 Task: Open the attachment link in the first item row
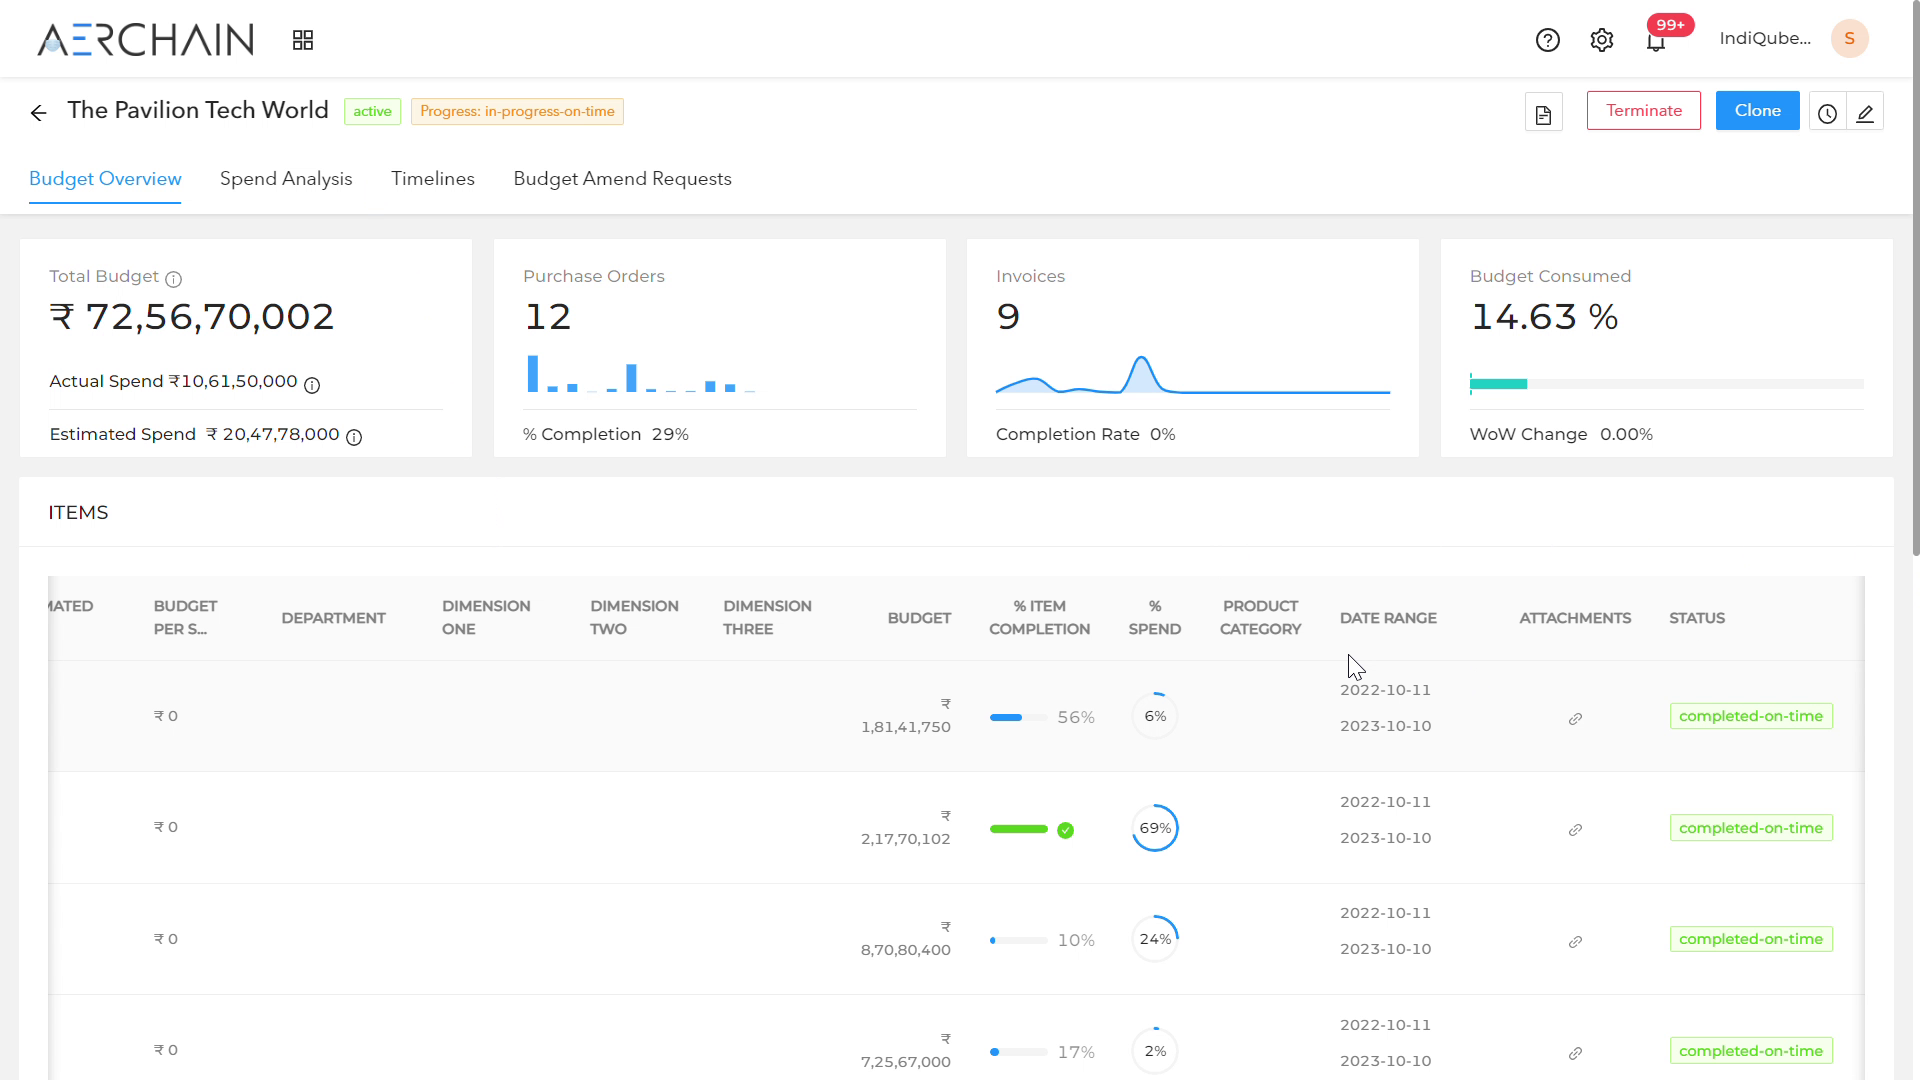(1575, 719)
